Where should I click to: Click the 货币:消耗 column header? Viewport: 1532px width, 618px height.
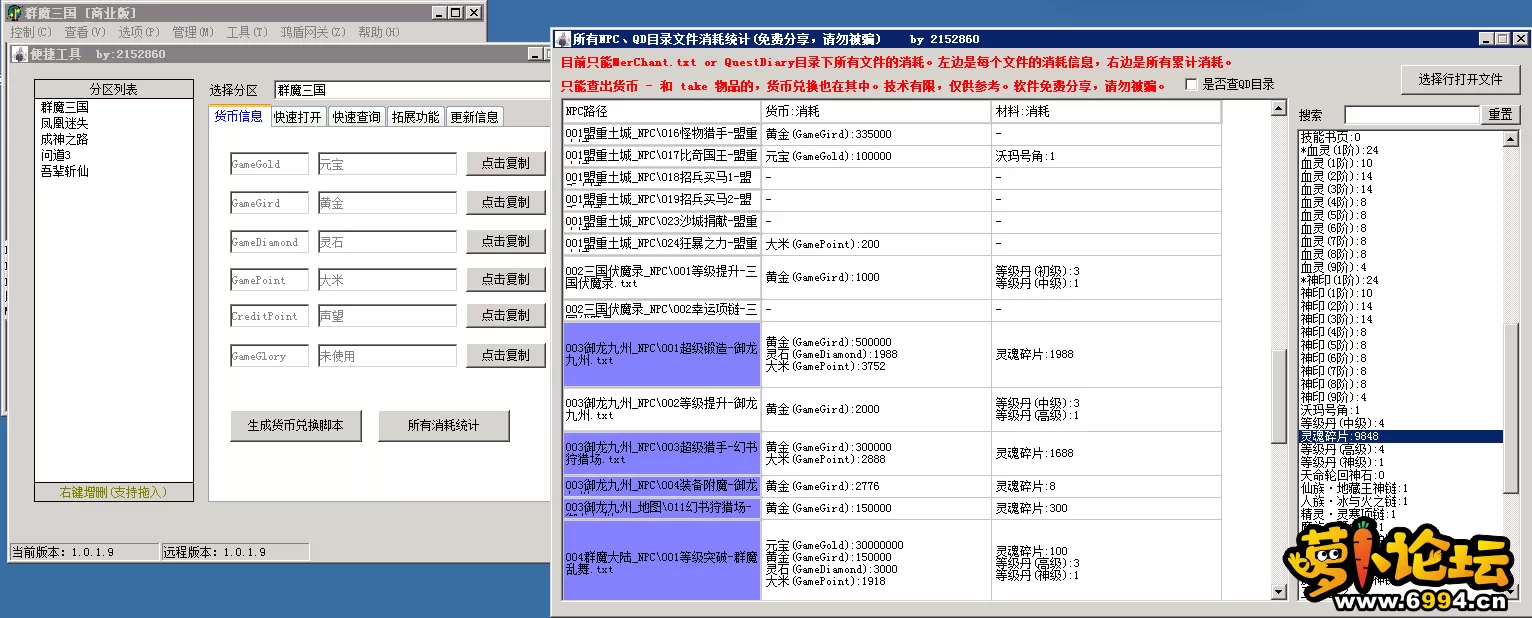pyautogui.click(x=876, y=111)
